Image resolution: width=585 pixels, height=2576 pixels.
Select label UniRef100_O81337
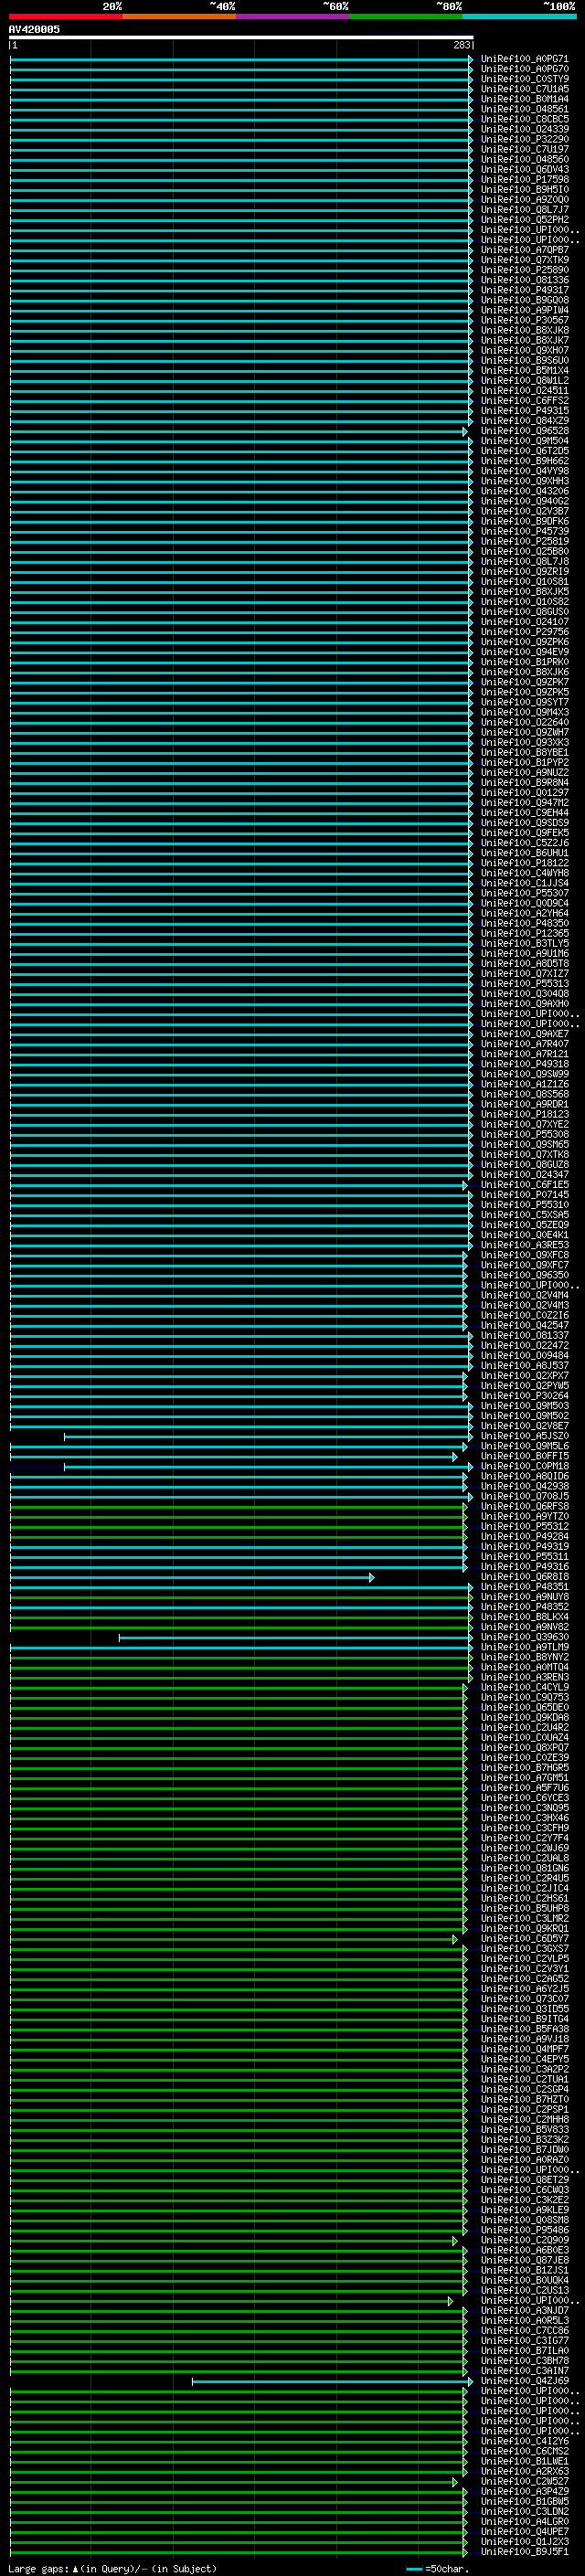[x=525, y=1336]
